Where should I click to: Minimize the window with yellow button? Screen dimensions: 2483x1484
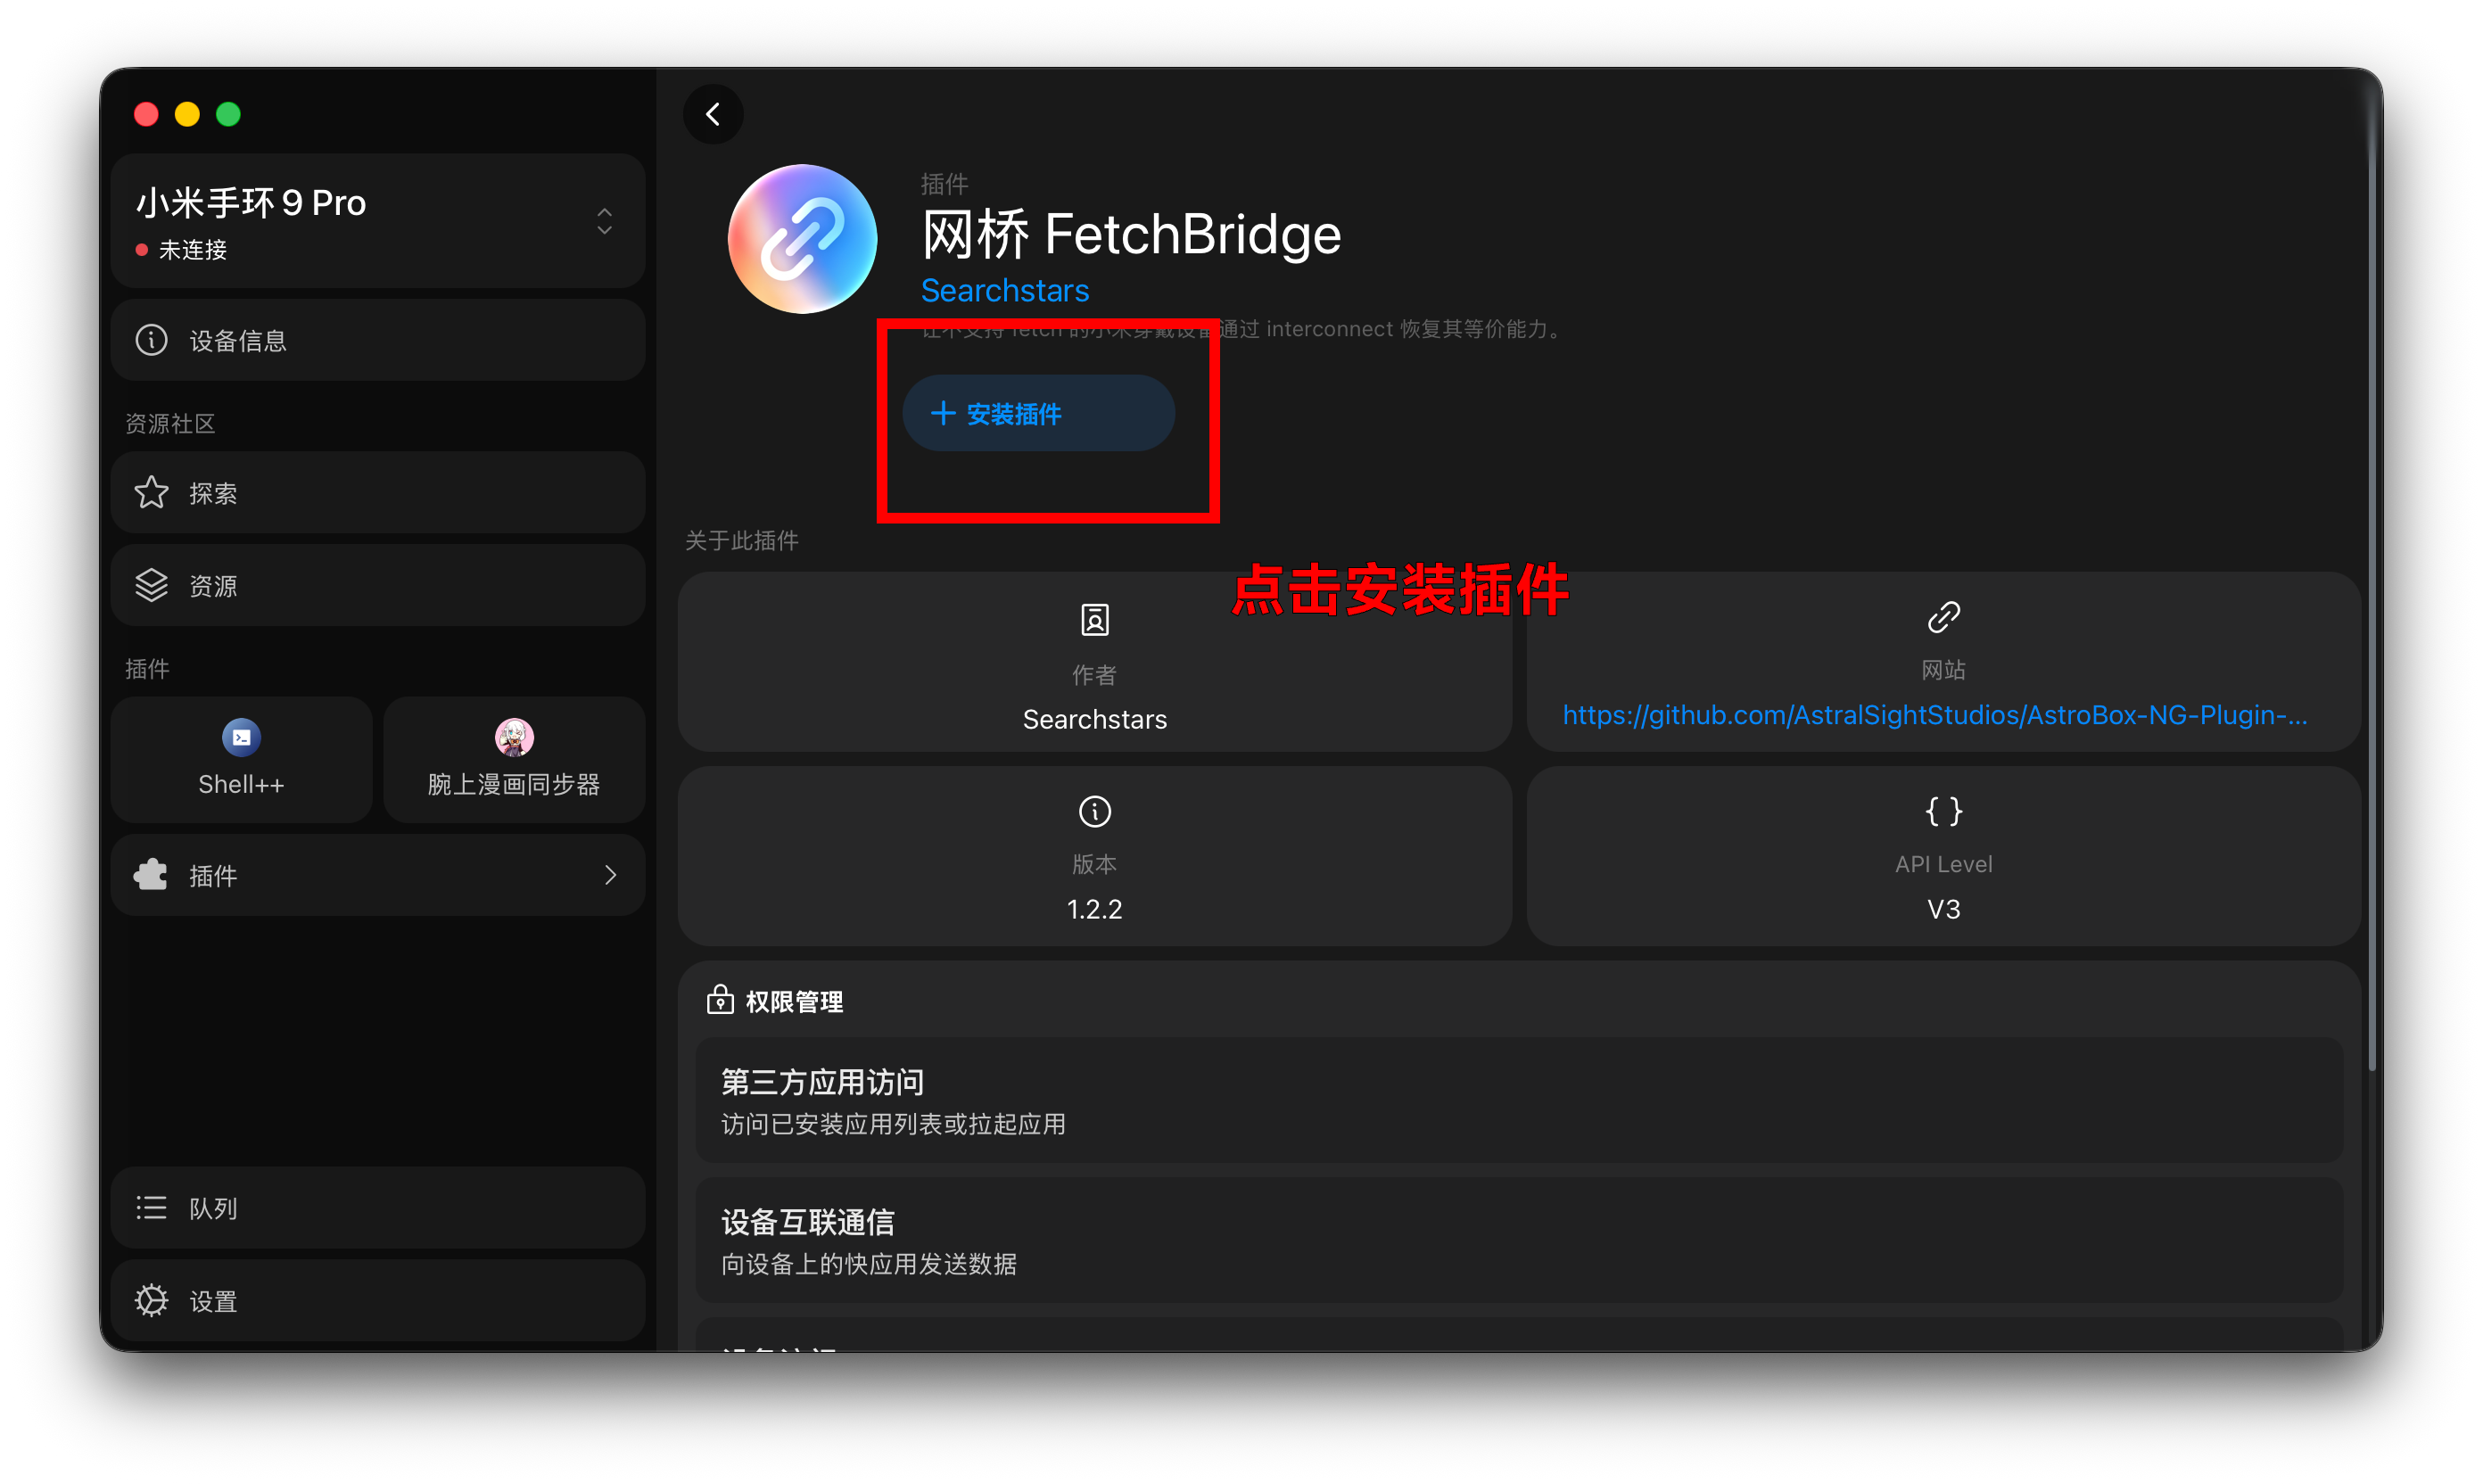(x=187, y=114)
